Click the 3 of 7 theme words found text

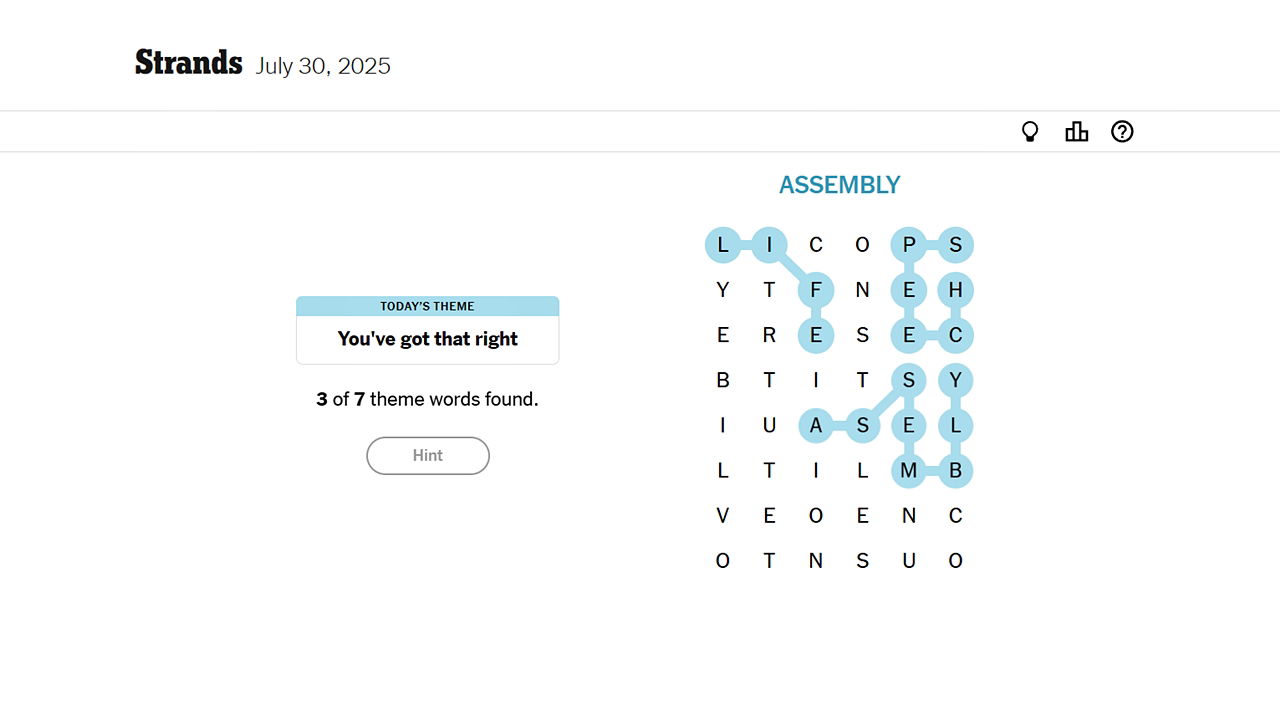point(427,399)
